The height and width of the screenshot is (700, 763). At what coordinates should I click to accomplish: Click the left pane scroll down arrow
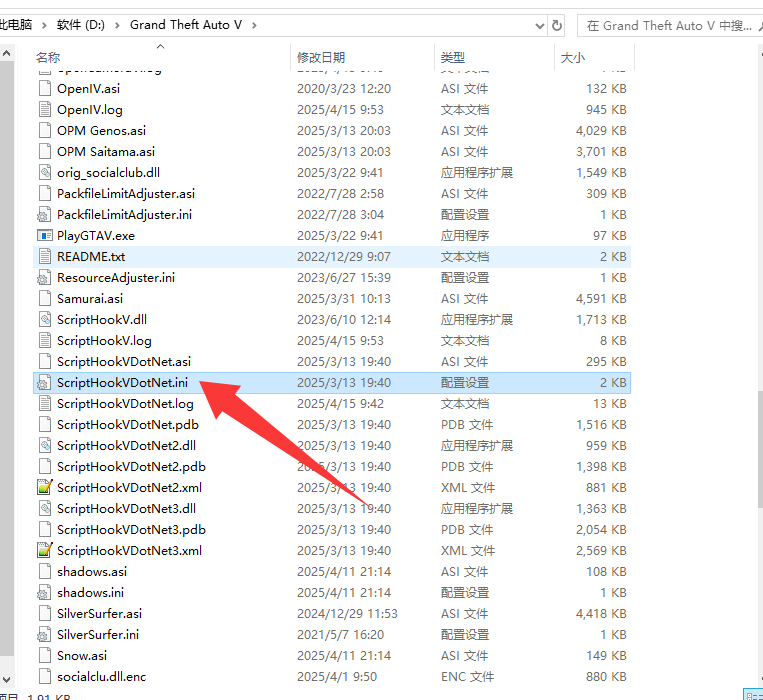[7, 679]
